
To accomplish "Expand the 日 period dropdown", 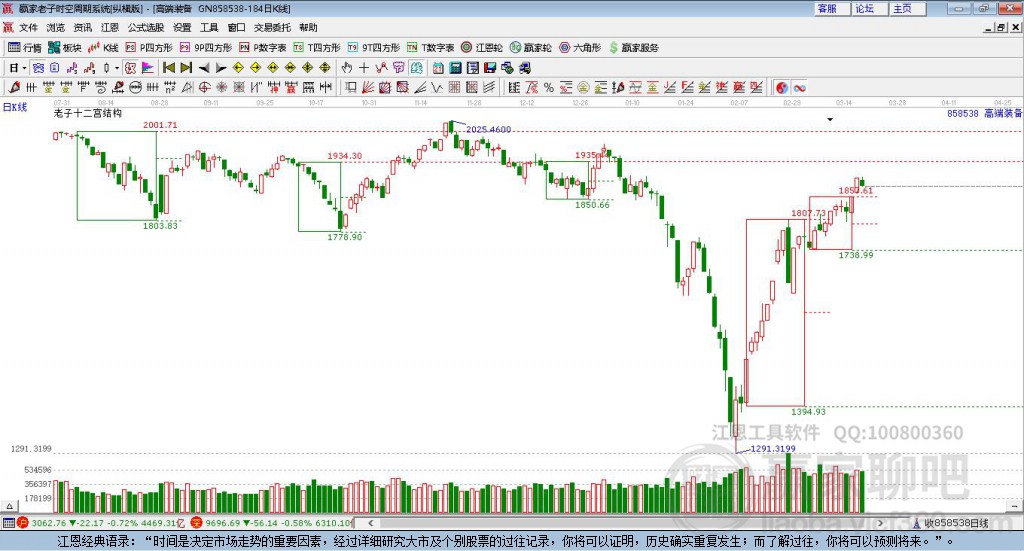I will pos(24,68).
